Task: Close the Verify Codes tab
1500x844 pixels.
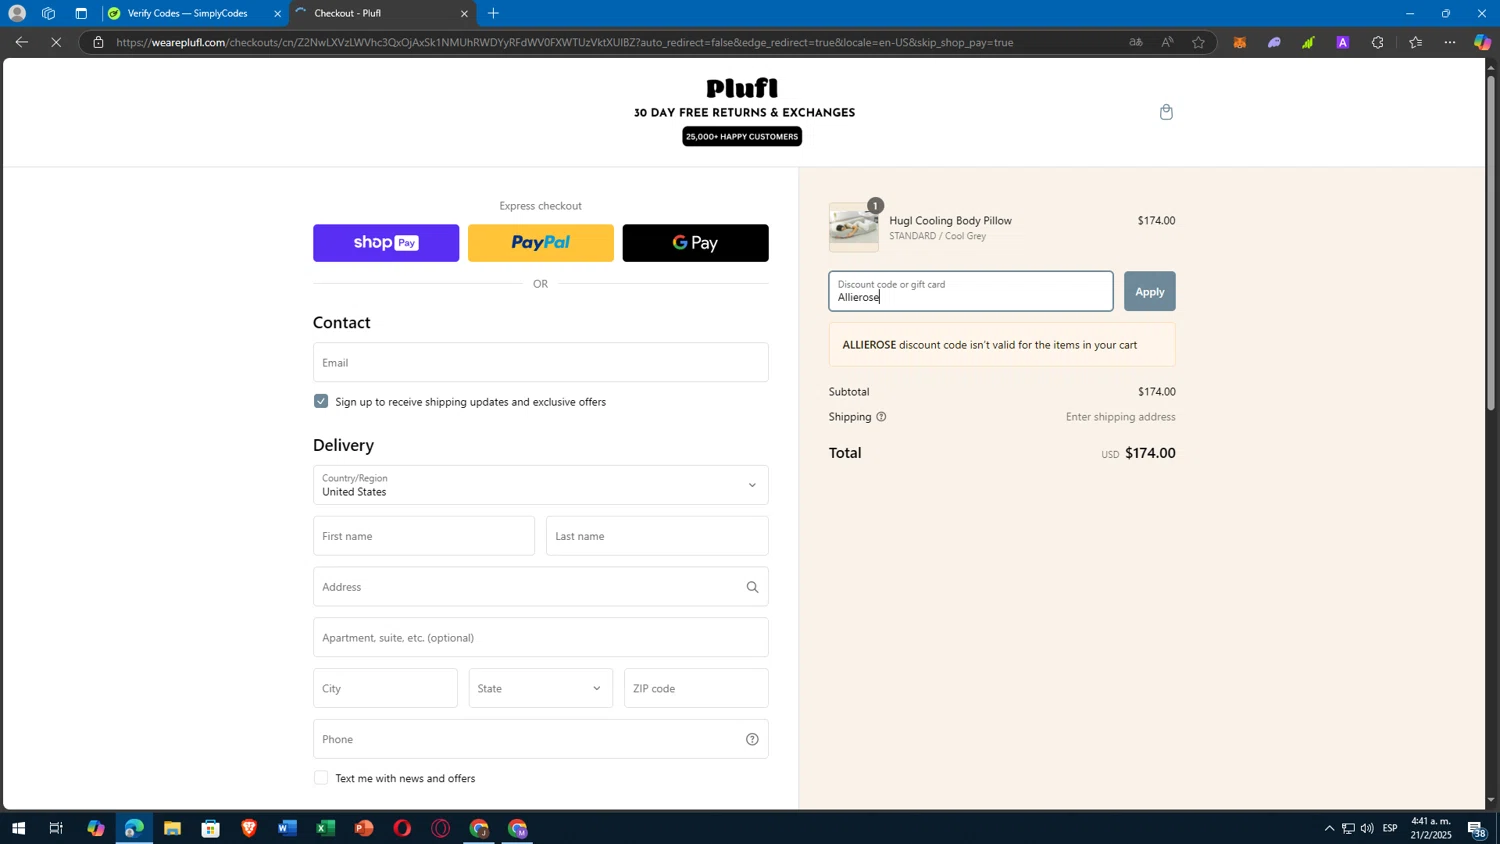Action: (x=278, y=14)
